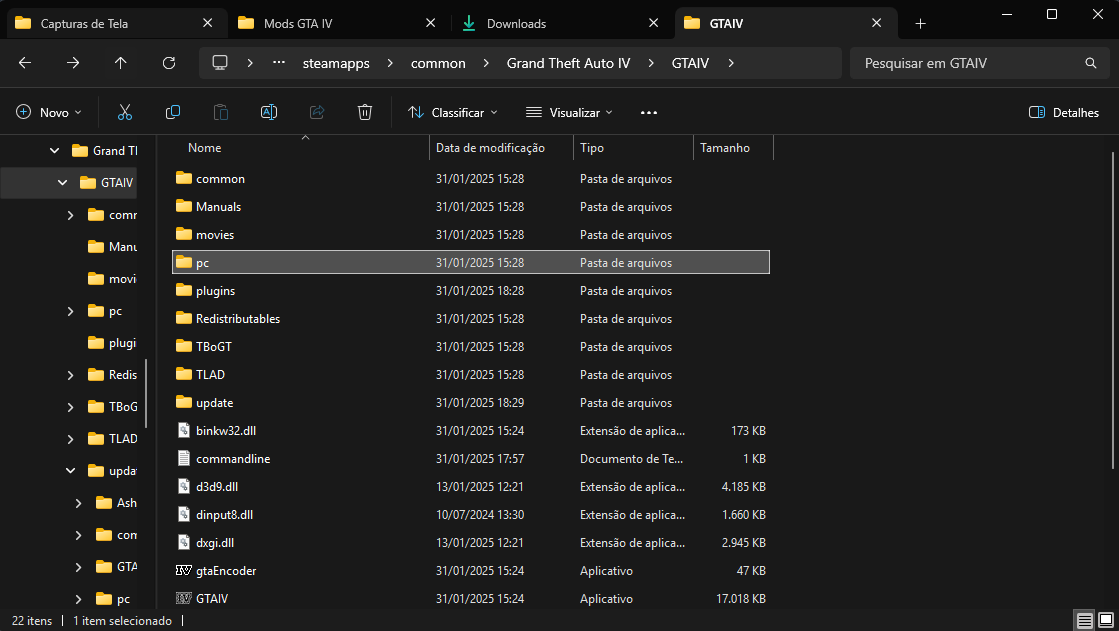Viewport: 1119px width, 631px height.
Task: Go up one folder level
Action: pos(121,63)
